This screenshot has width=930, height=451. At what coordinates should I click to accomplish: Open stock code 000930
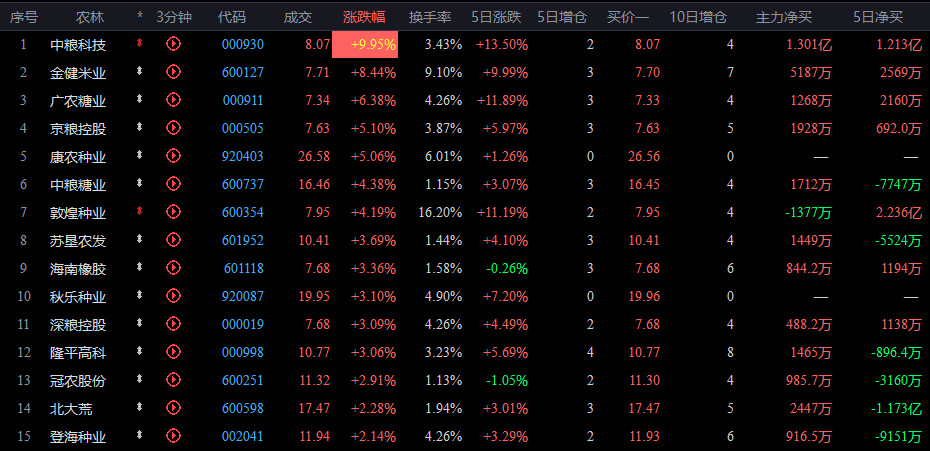[x=242, y=45]
